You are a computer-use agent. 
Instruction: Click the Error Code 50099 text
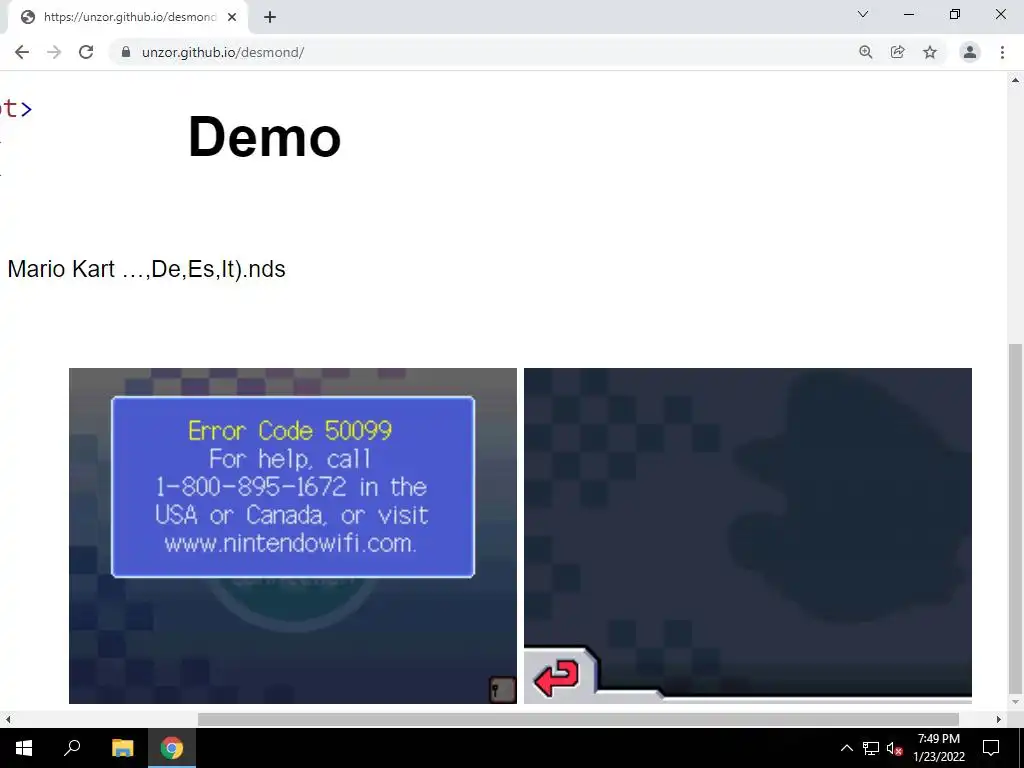290,431
